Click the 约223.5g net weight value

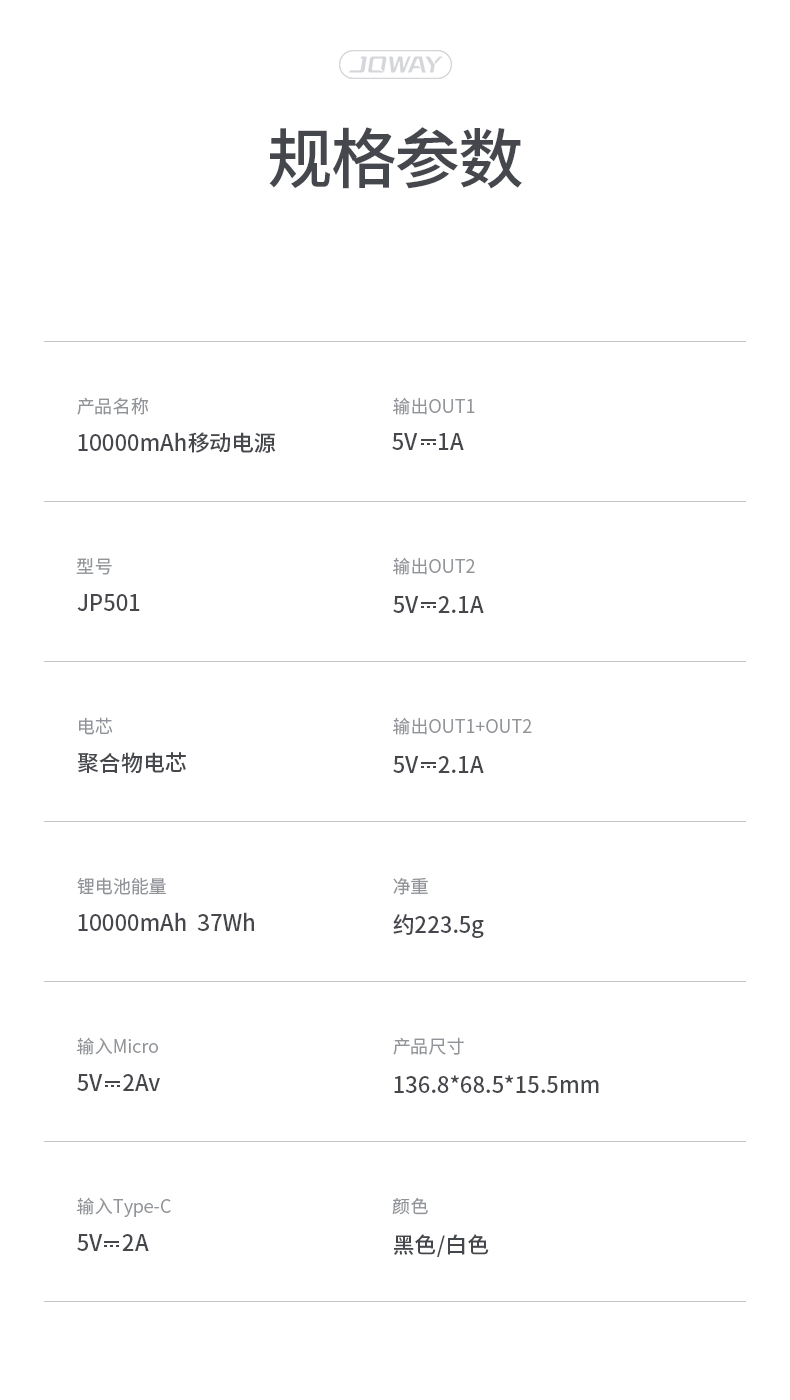click(x=438, y=925)
